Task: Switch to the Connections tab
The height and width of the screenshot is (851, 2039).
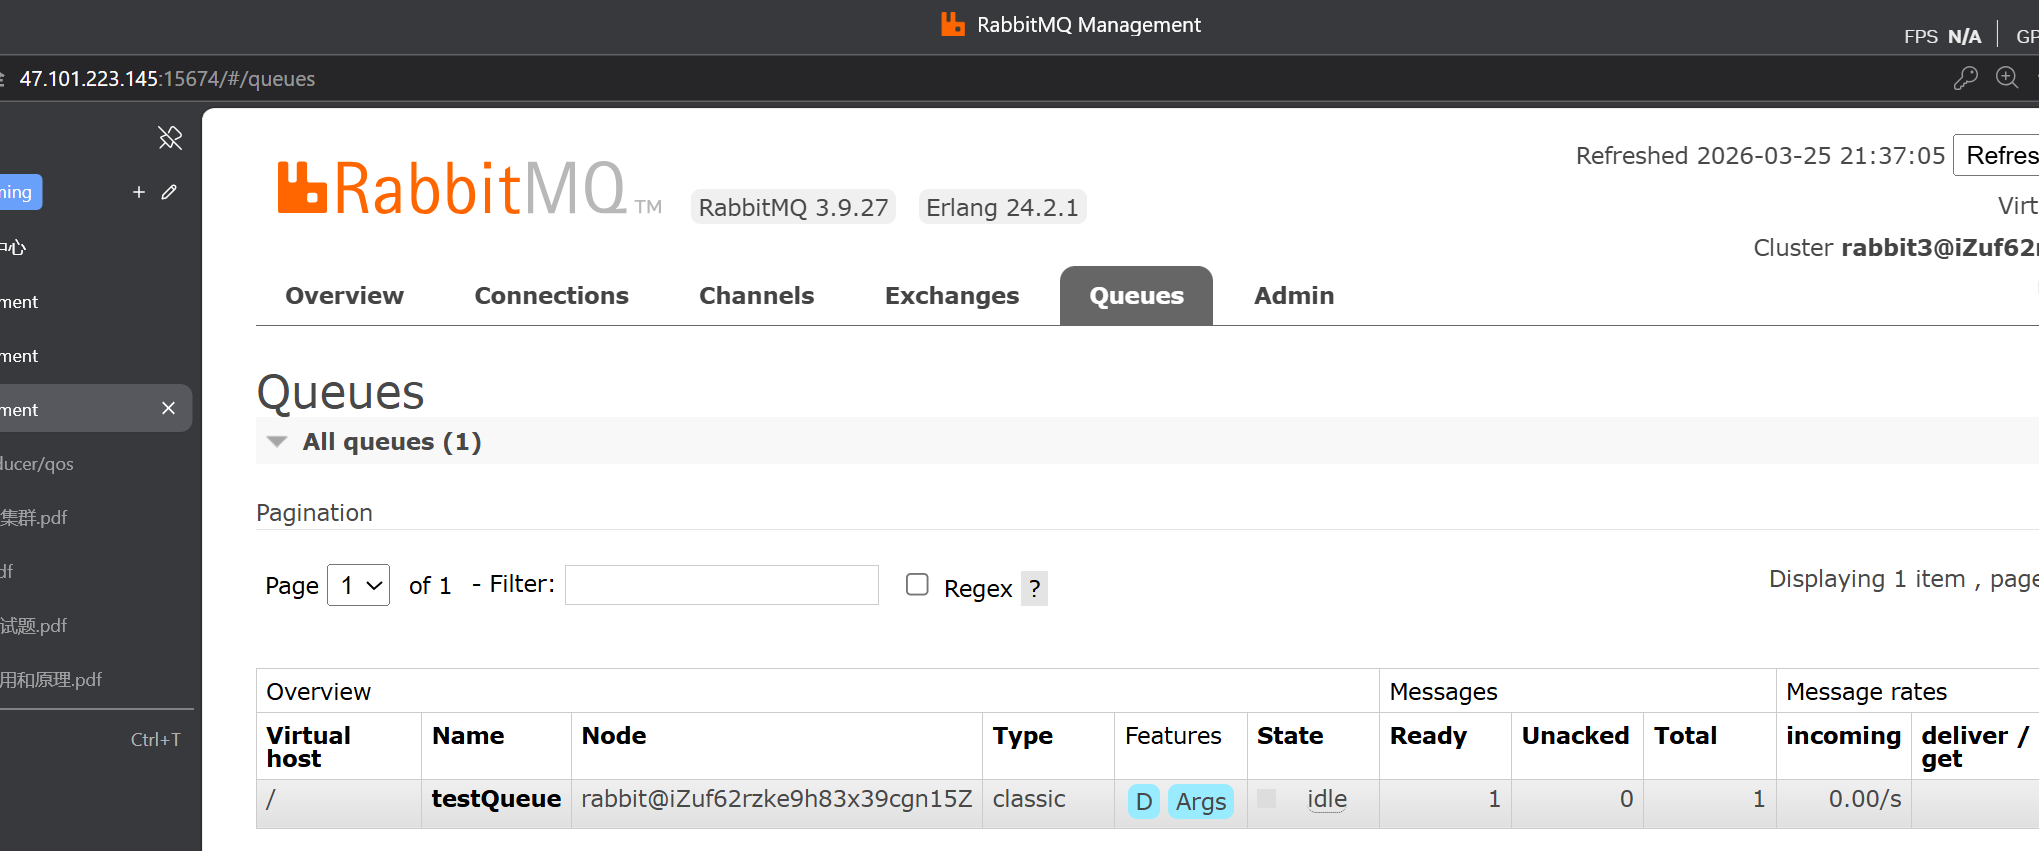Action: click(551, 296)
